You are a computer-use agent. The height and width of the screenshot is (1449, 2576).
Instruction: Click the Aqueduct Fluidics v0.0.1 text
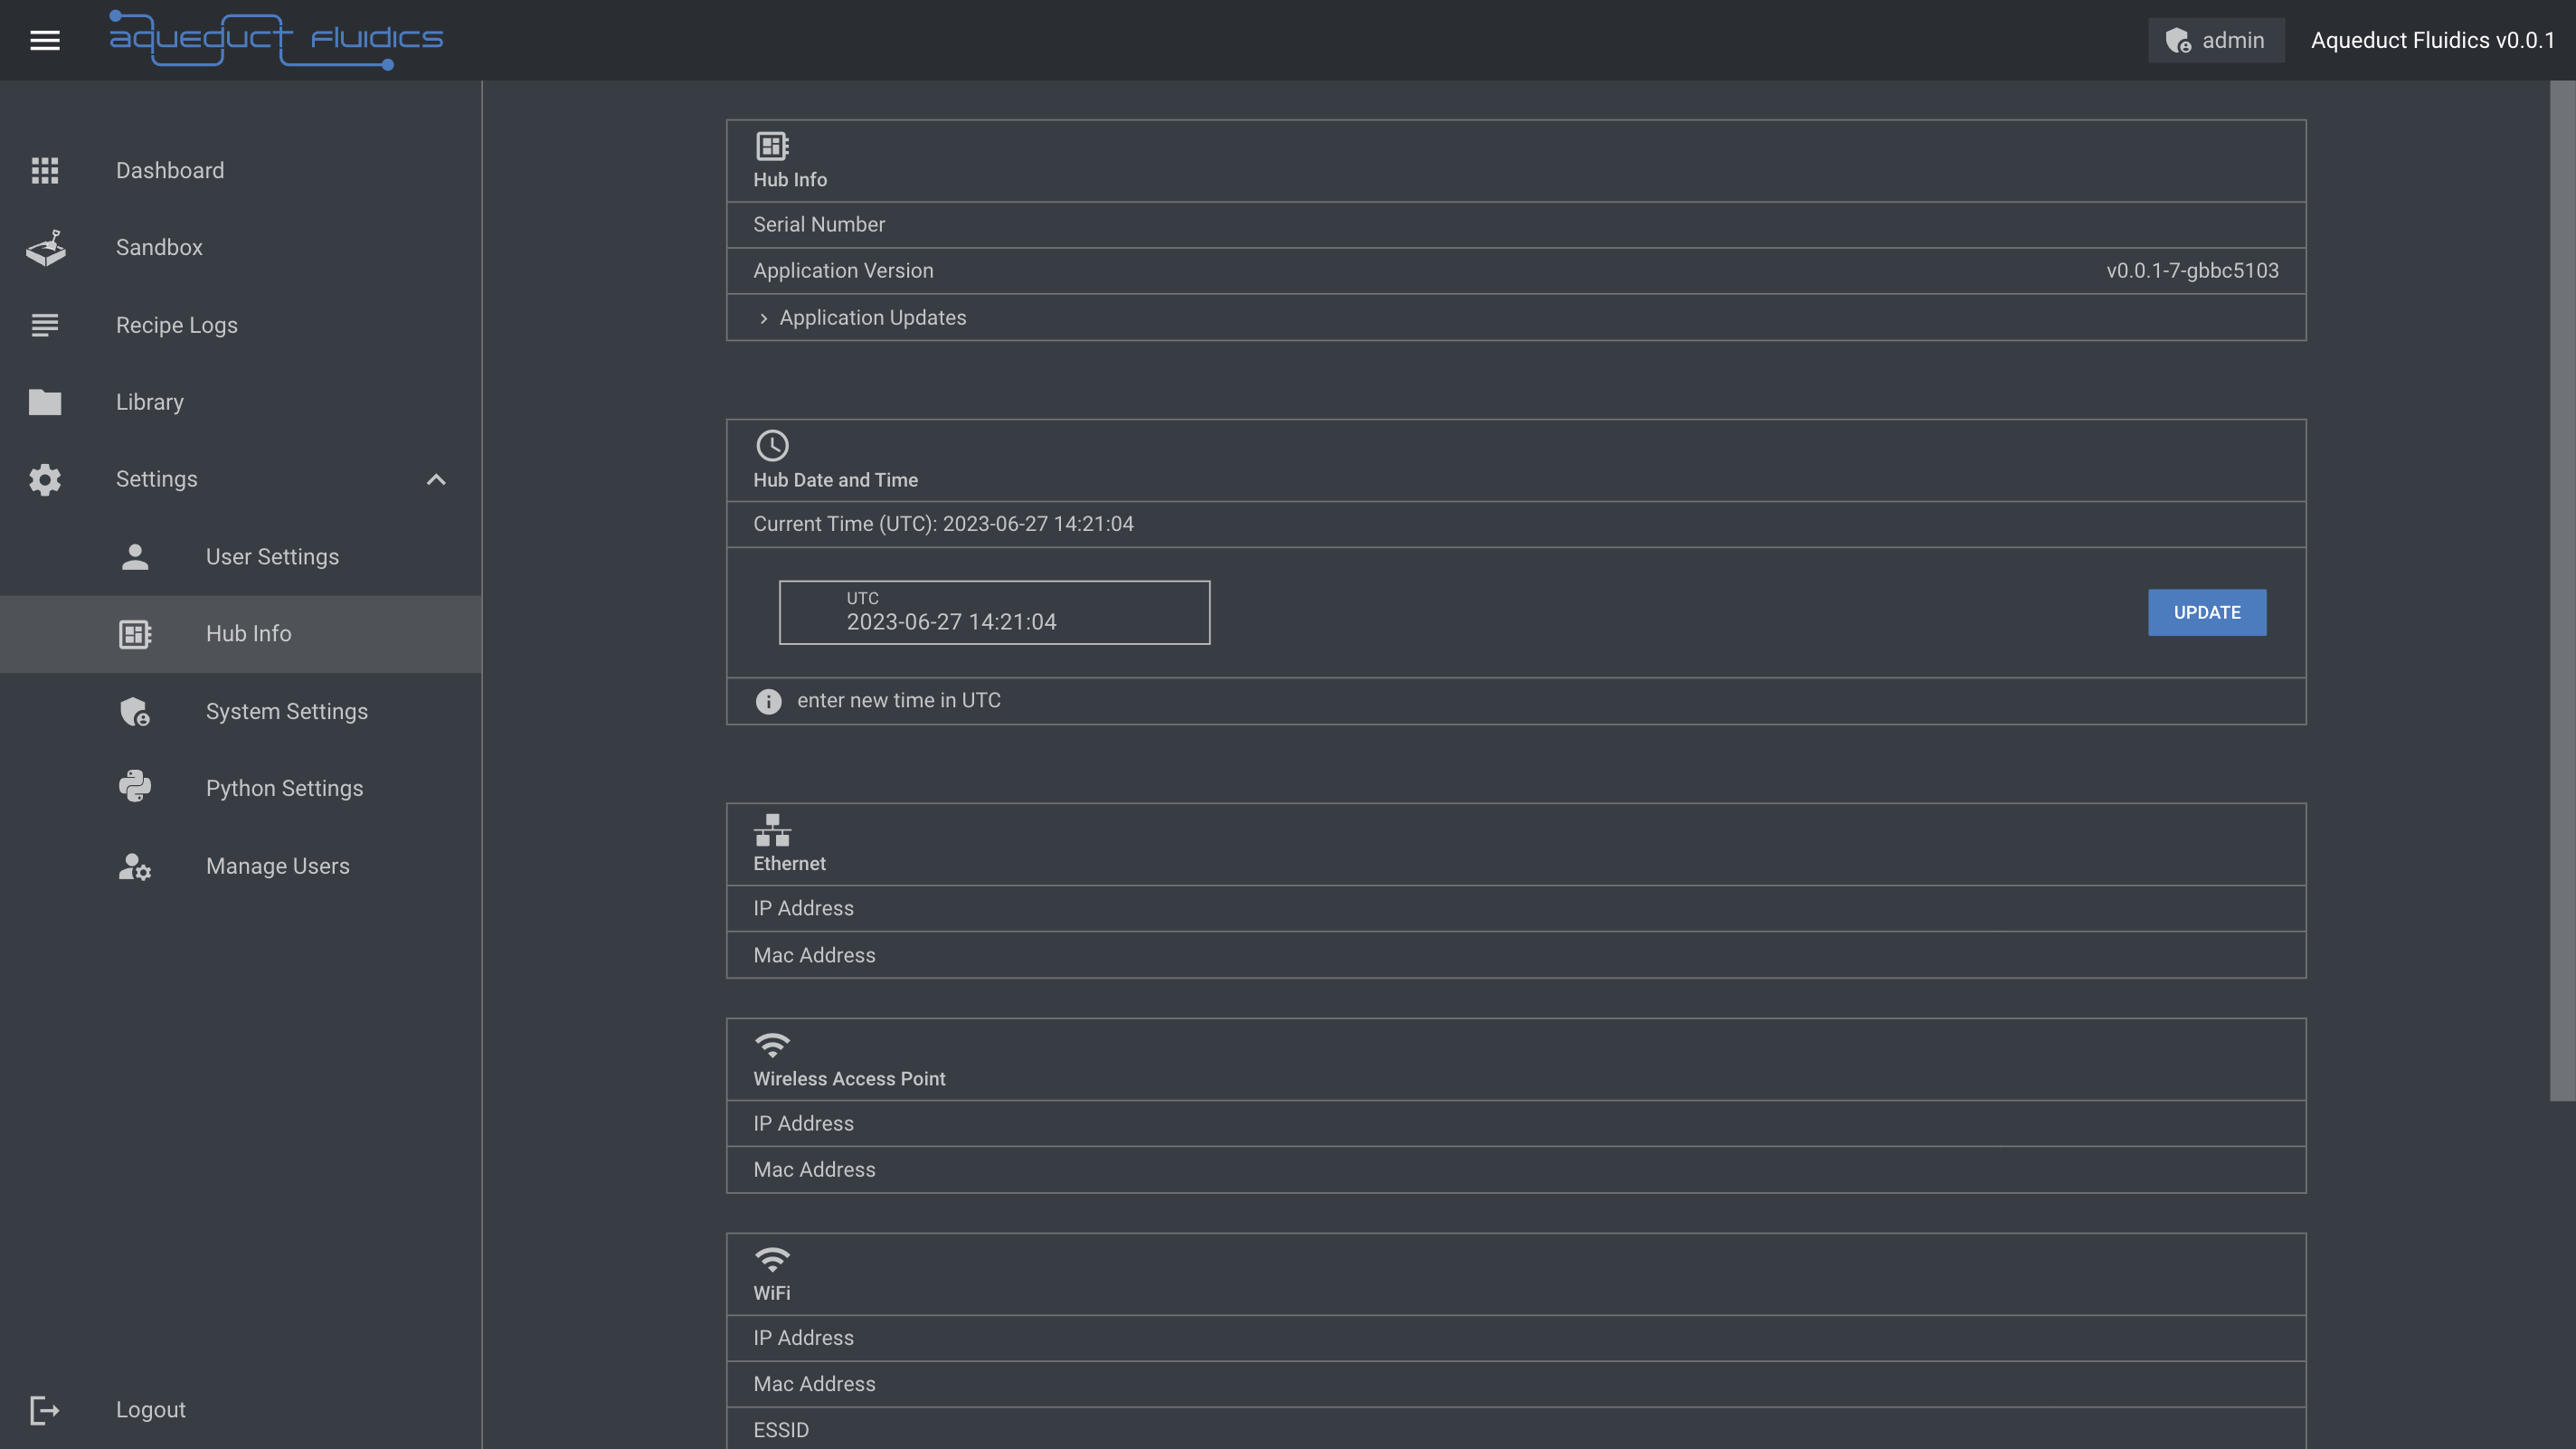tap(2433, 40)
